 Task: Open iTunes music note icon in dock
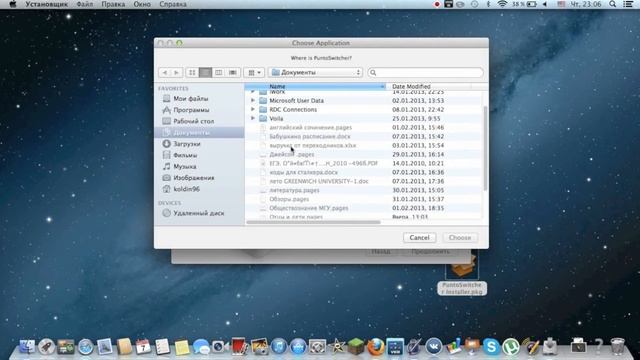[279, 347]
